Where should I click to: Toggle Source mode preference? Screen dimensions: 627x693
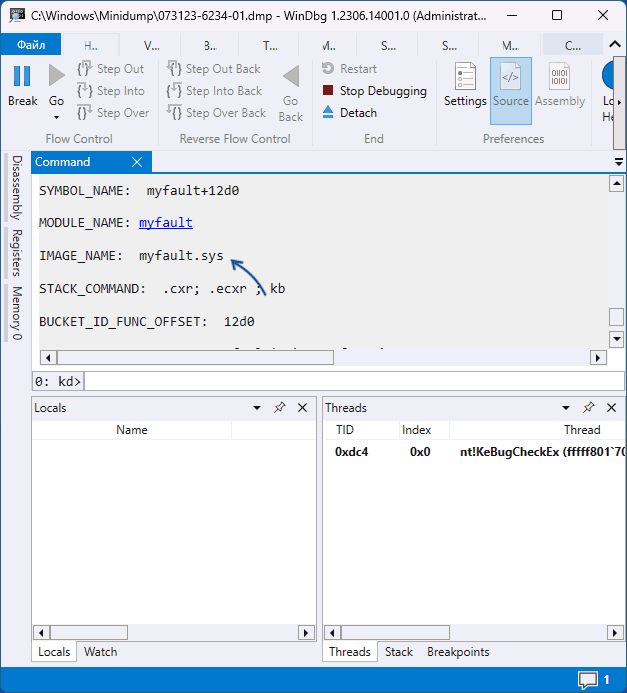click(511, 91)
